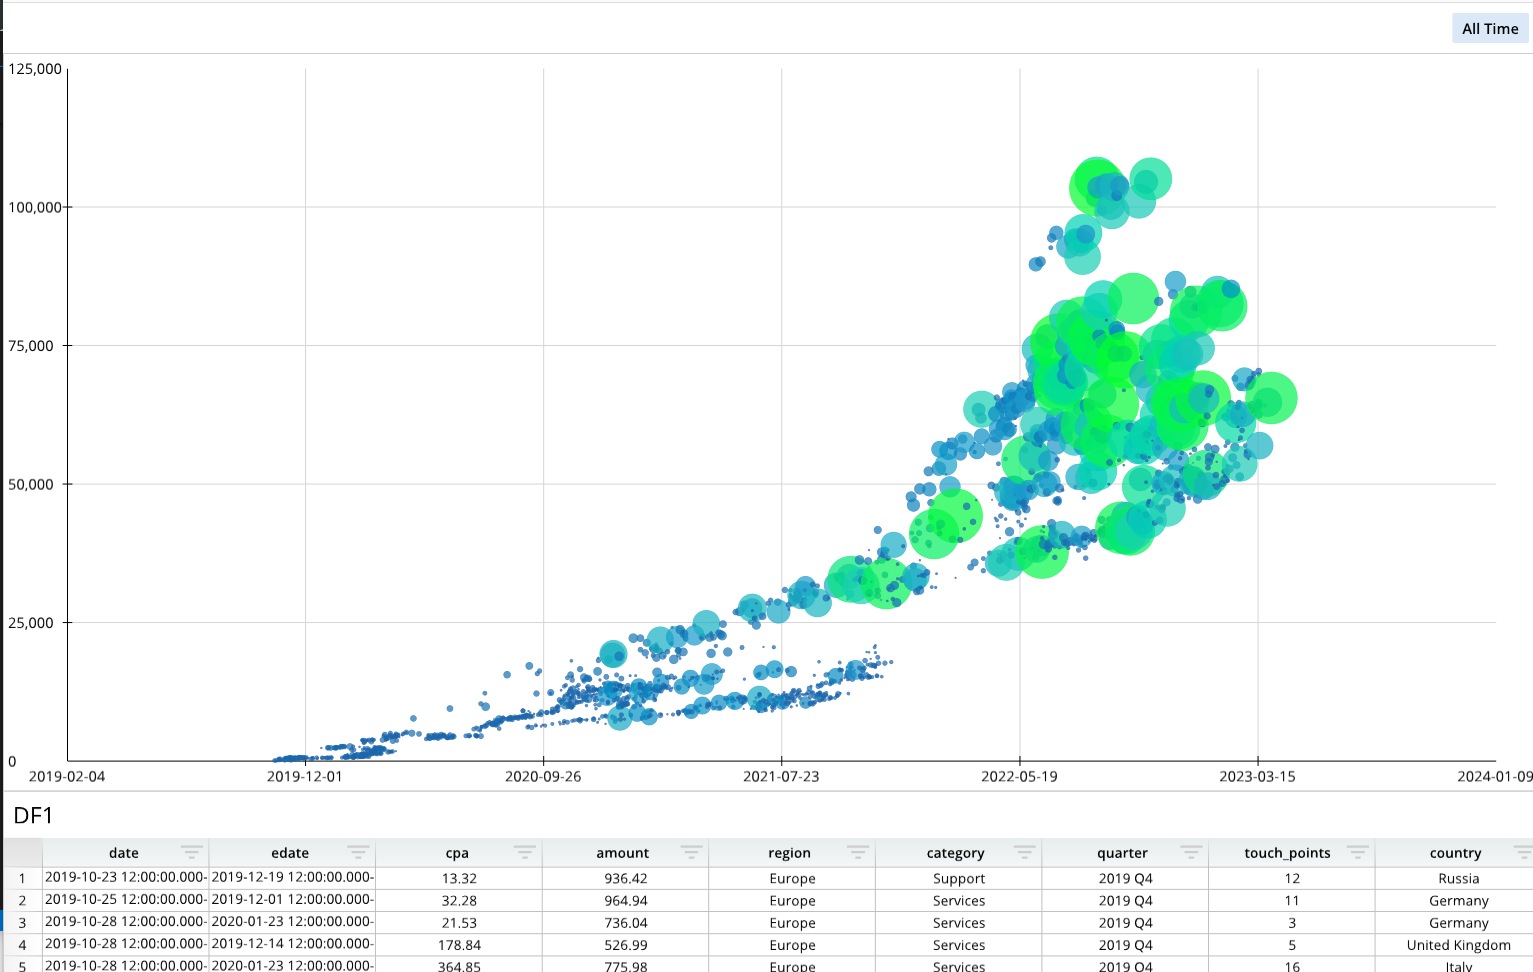1533x972 pixels.
Task: Select the touch_points cell with value 3
Action: pos(1292,922)
